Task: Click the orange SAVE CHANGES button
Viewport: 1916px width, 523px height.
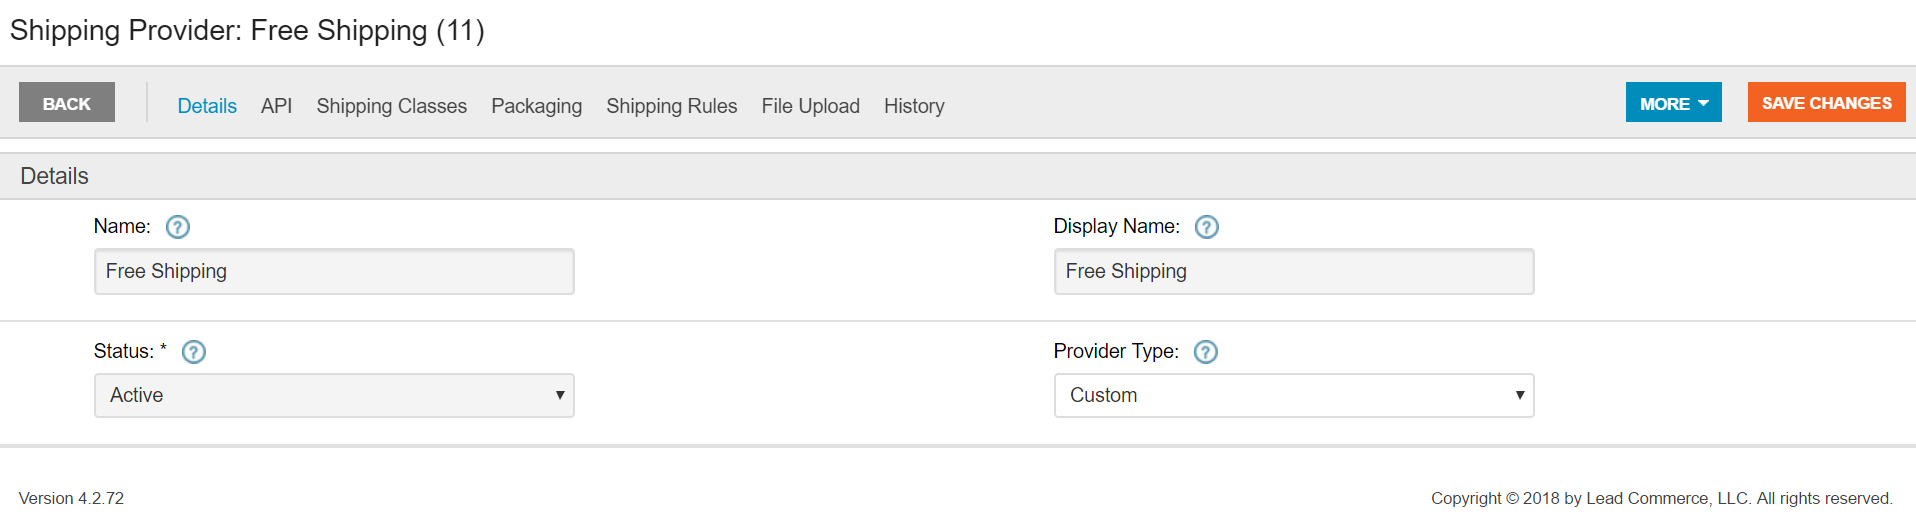Action: click(x=1826, y=103)
